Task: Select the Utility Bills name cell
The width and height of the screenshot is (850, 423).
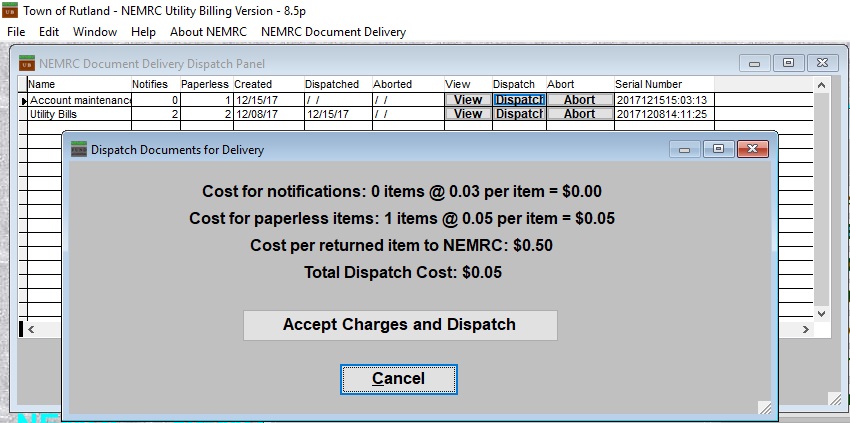Action: point(78,114)
